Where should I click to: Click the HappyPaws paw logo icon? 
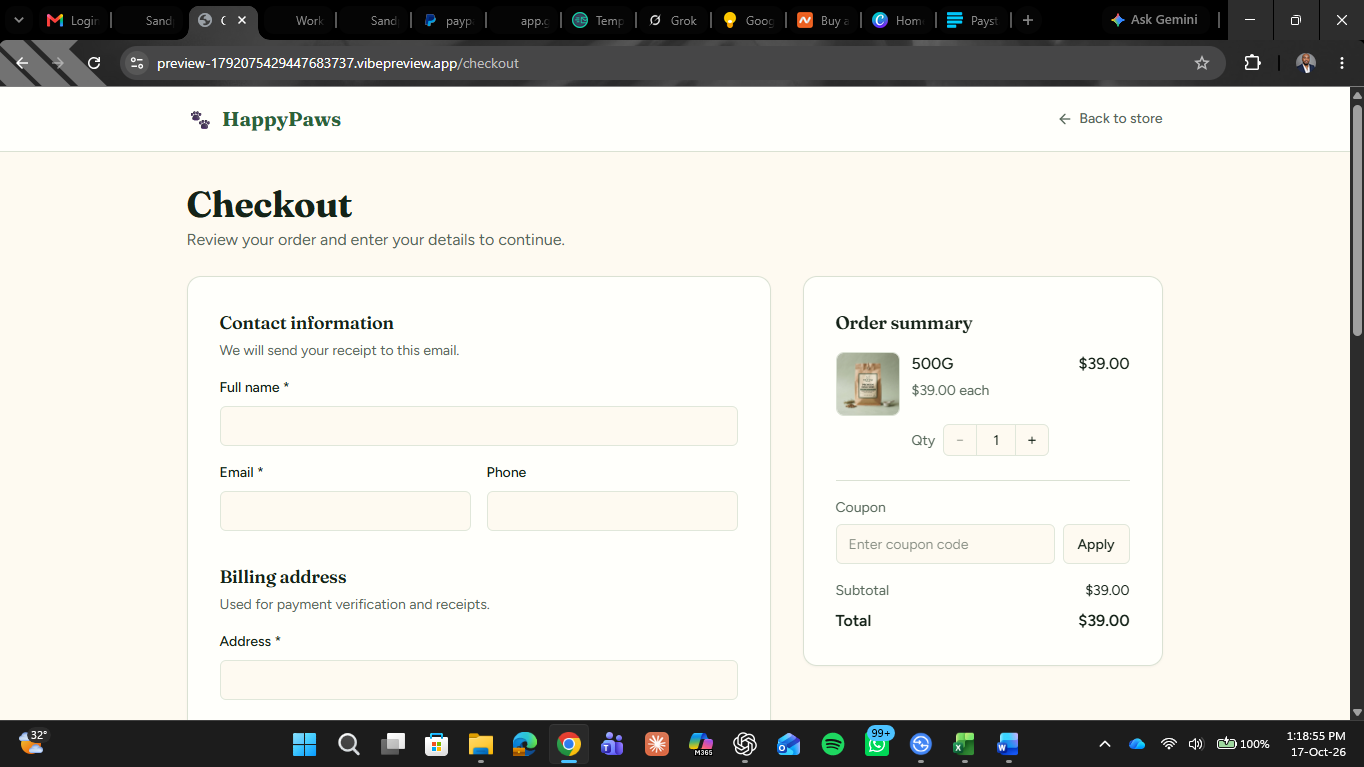(200, 120)
